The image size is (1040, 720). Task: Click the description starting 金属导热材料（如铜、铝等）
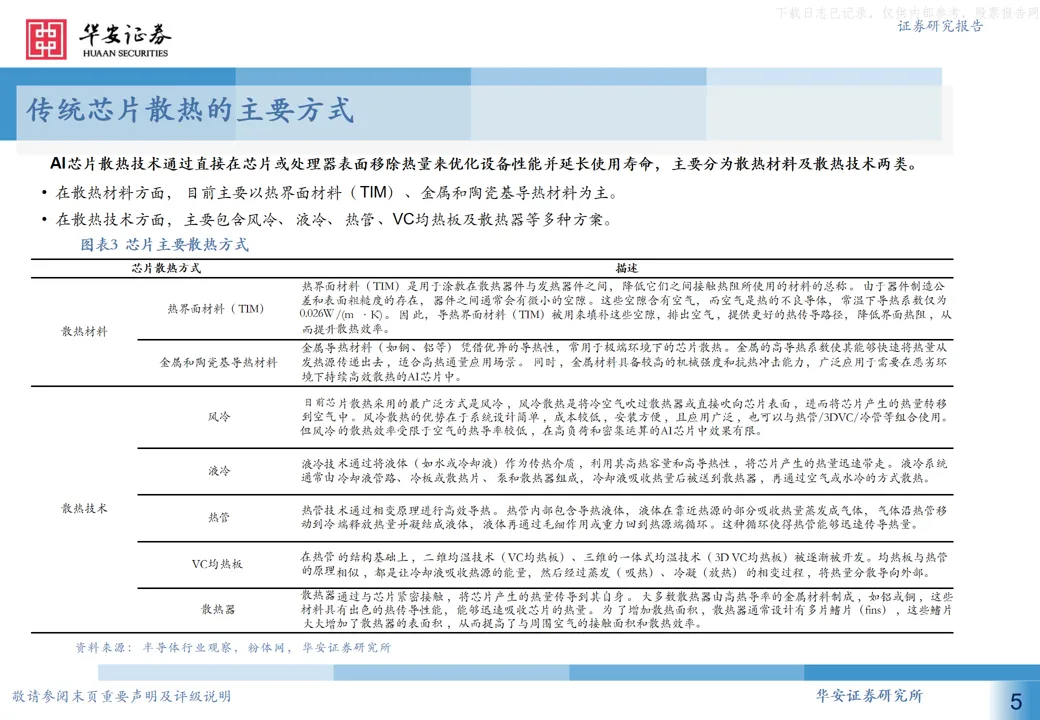point(624,363)
